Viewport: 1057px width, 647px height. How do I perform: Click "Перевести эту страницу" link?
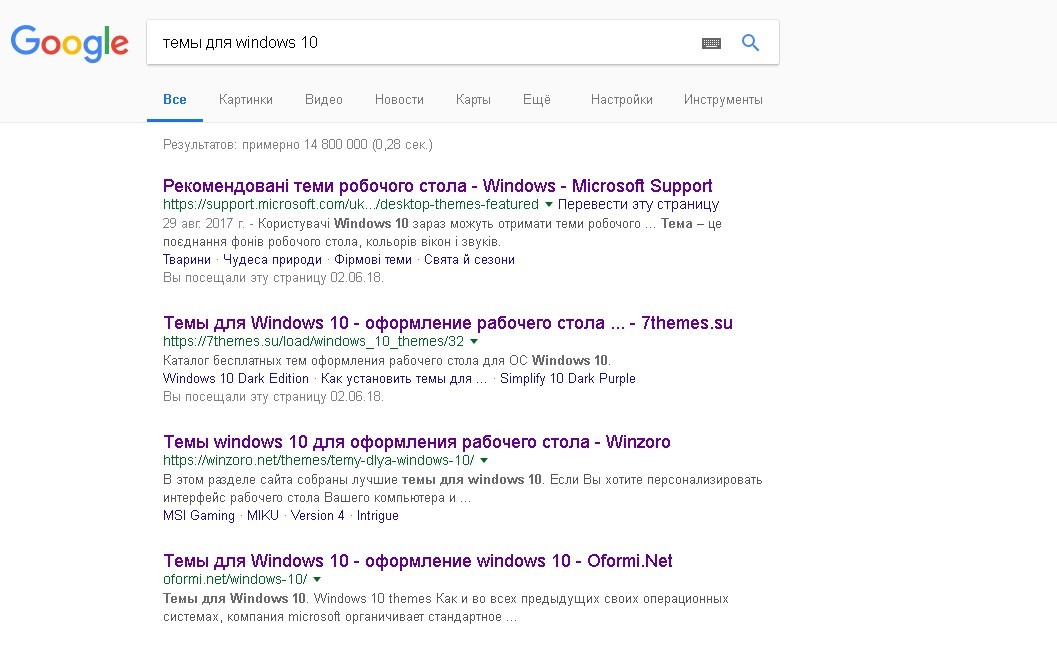pyautogui.click(x=638, y=204)
